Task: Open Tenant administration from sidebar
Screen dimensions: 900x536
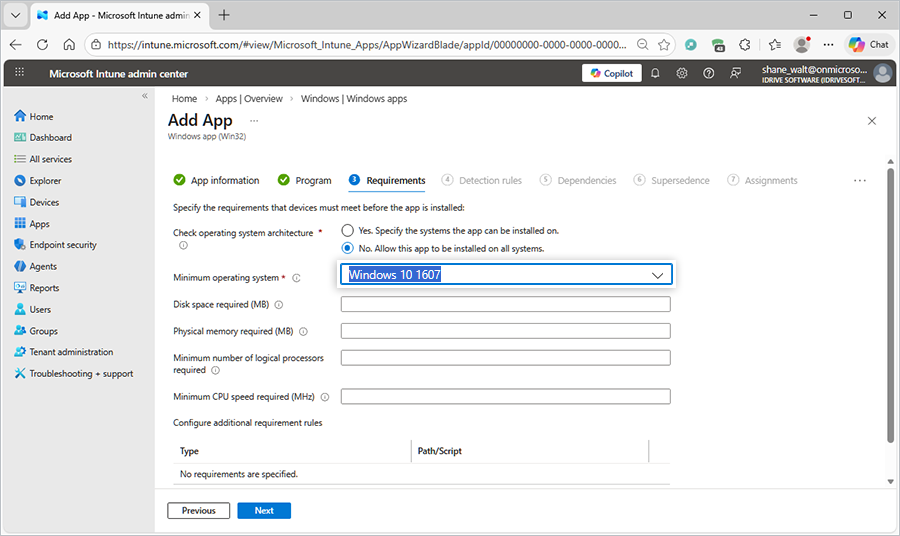Action: click(70, 352)
